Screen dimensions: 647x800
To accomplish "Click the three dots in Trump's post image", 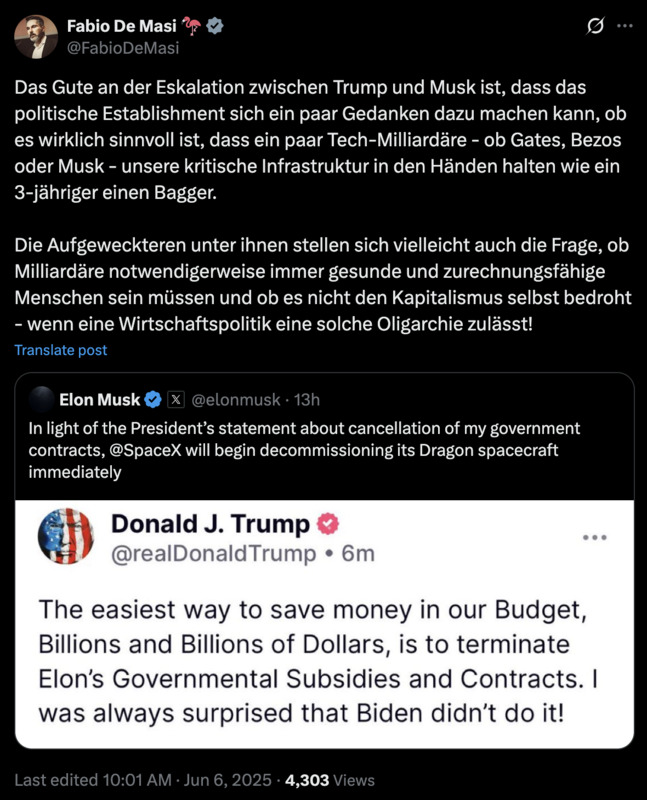I will tap(595, 537).
